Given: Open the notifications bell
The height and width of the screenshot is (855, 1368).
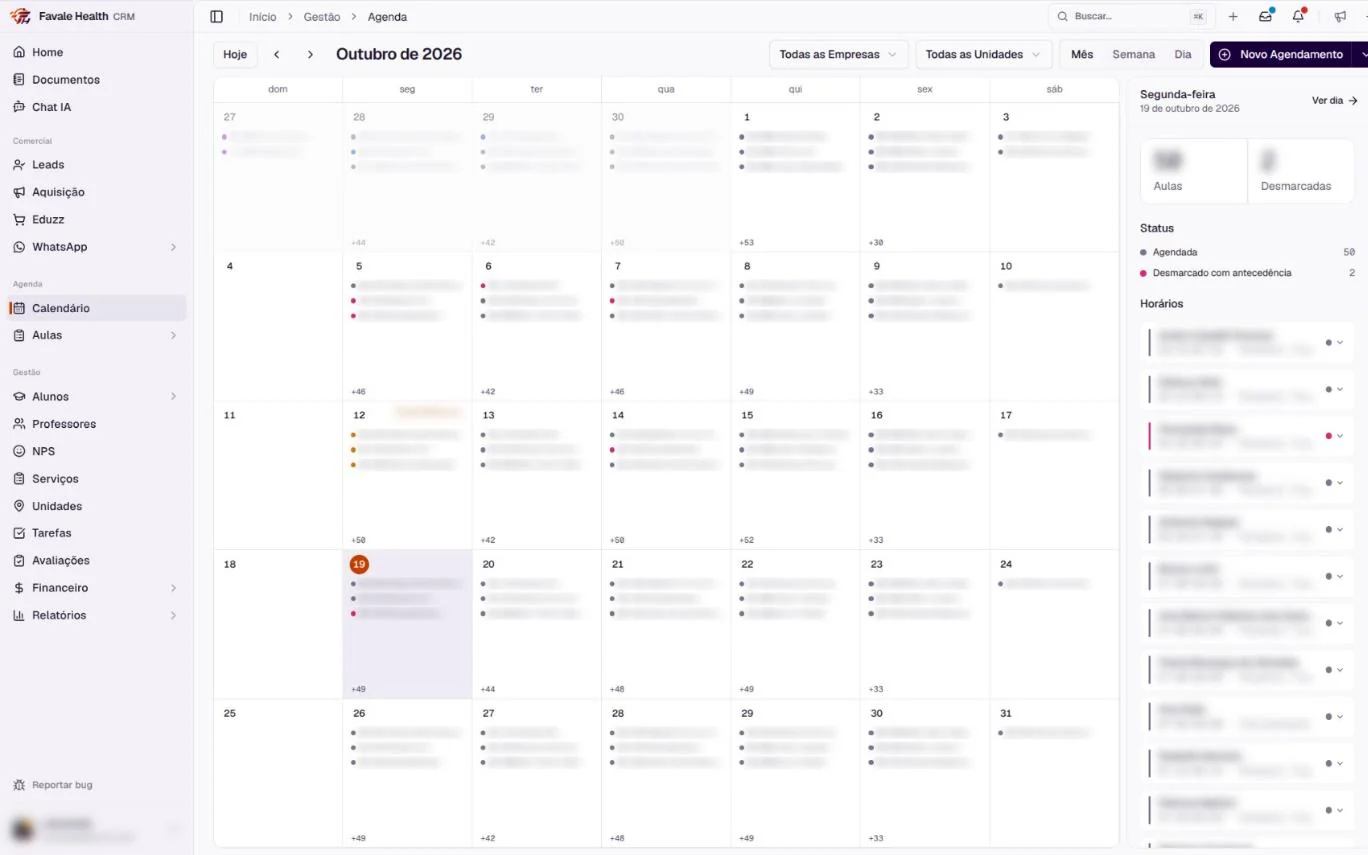Looking at the screenshot, I should [1298, 17].
